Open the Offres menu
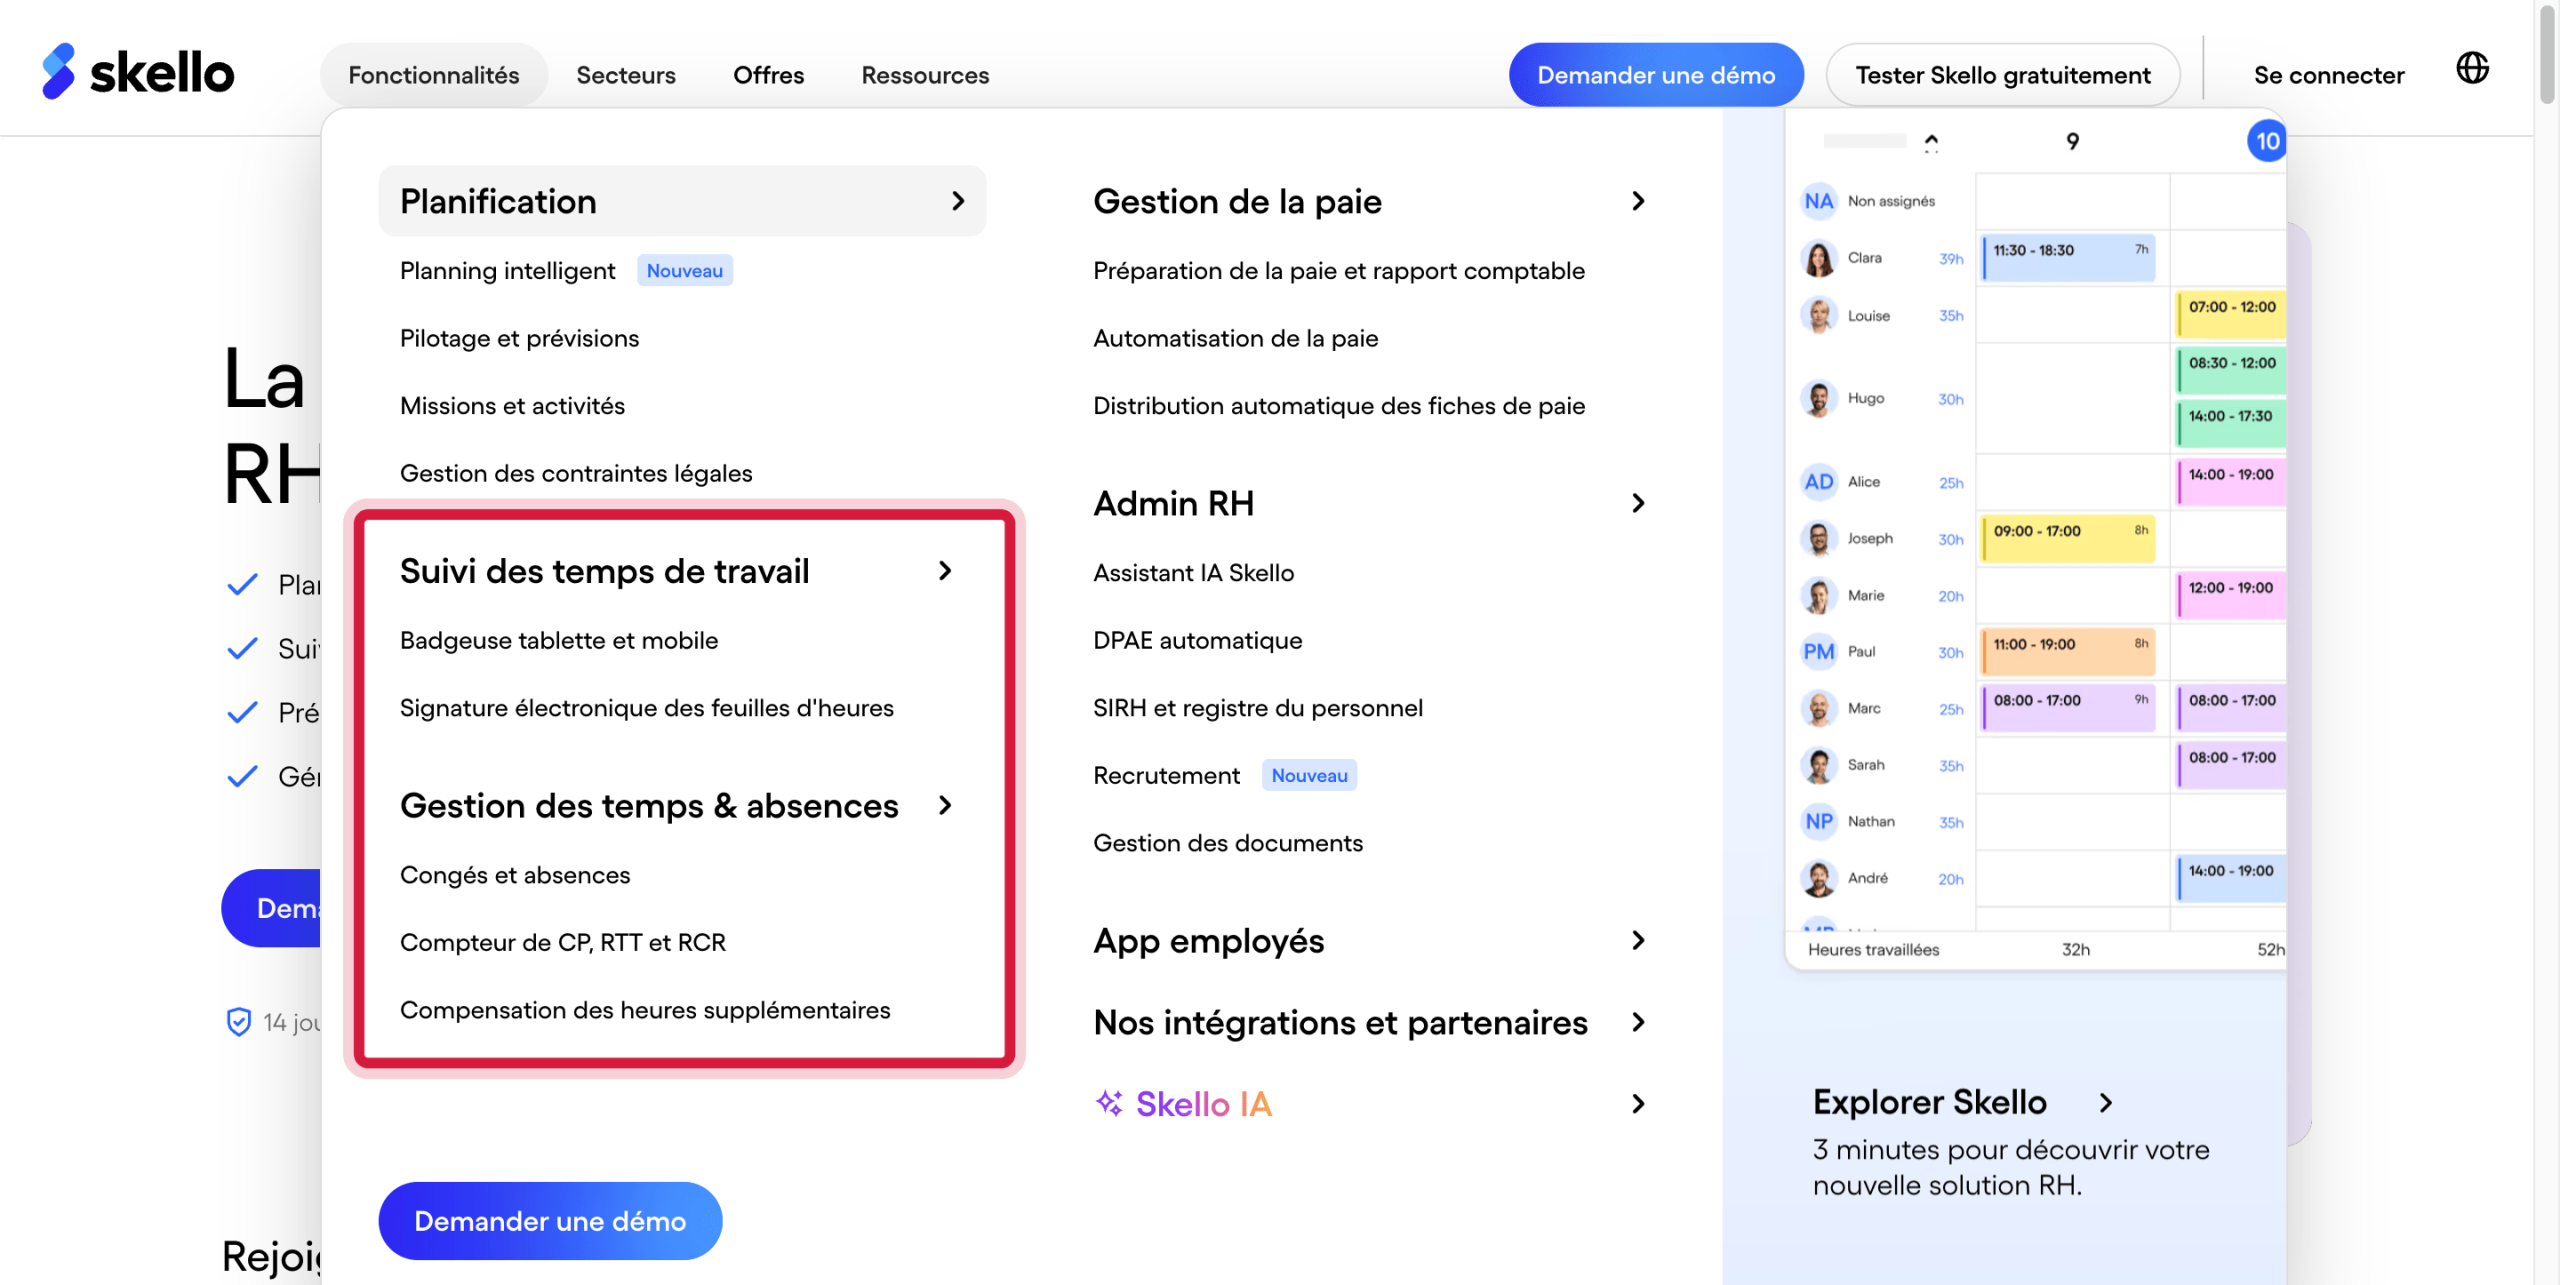 768,75
